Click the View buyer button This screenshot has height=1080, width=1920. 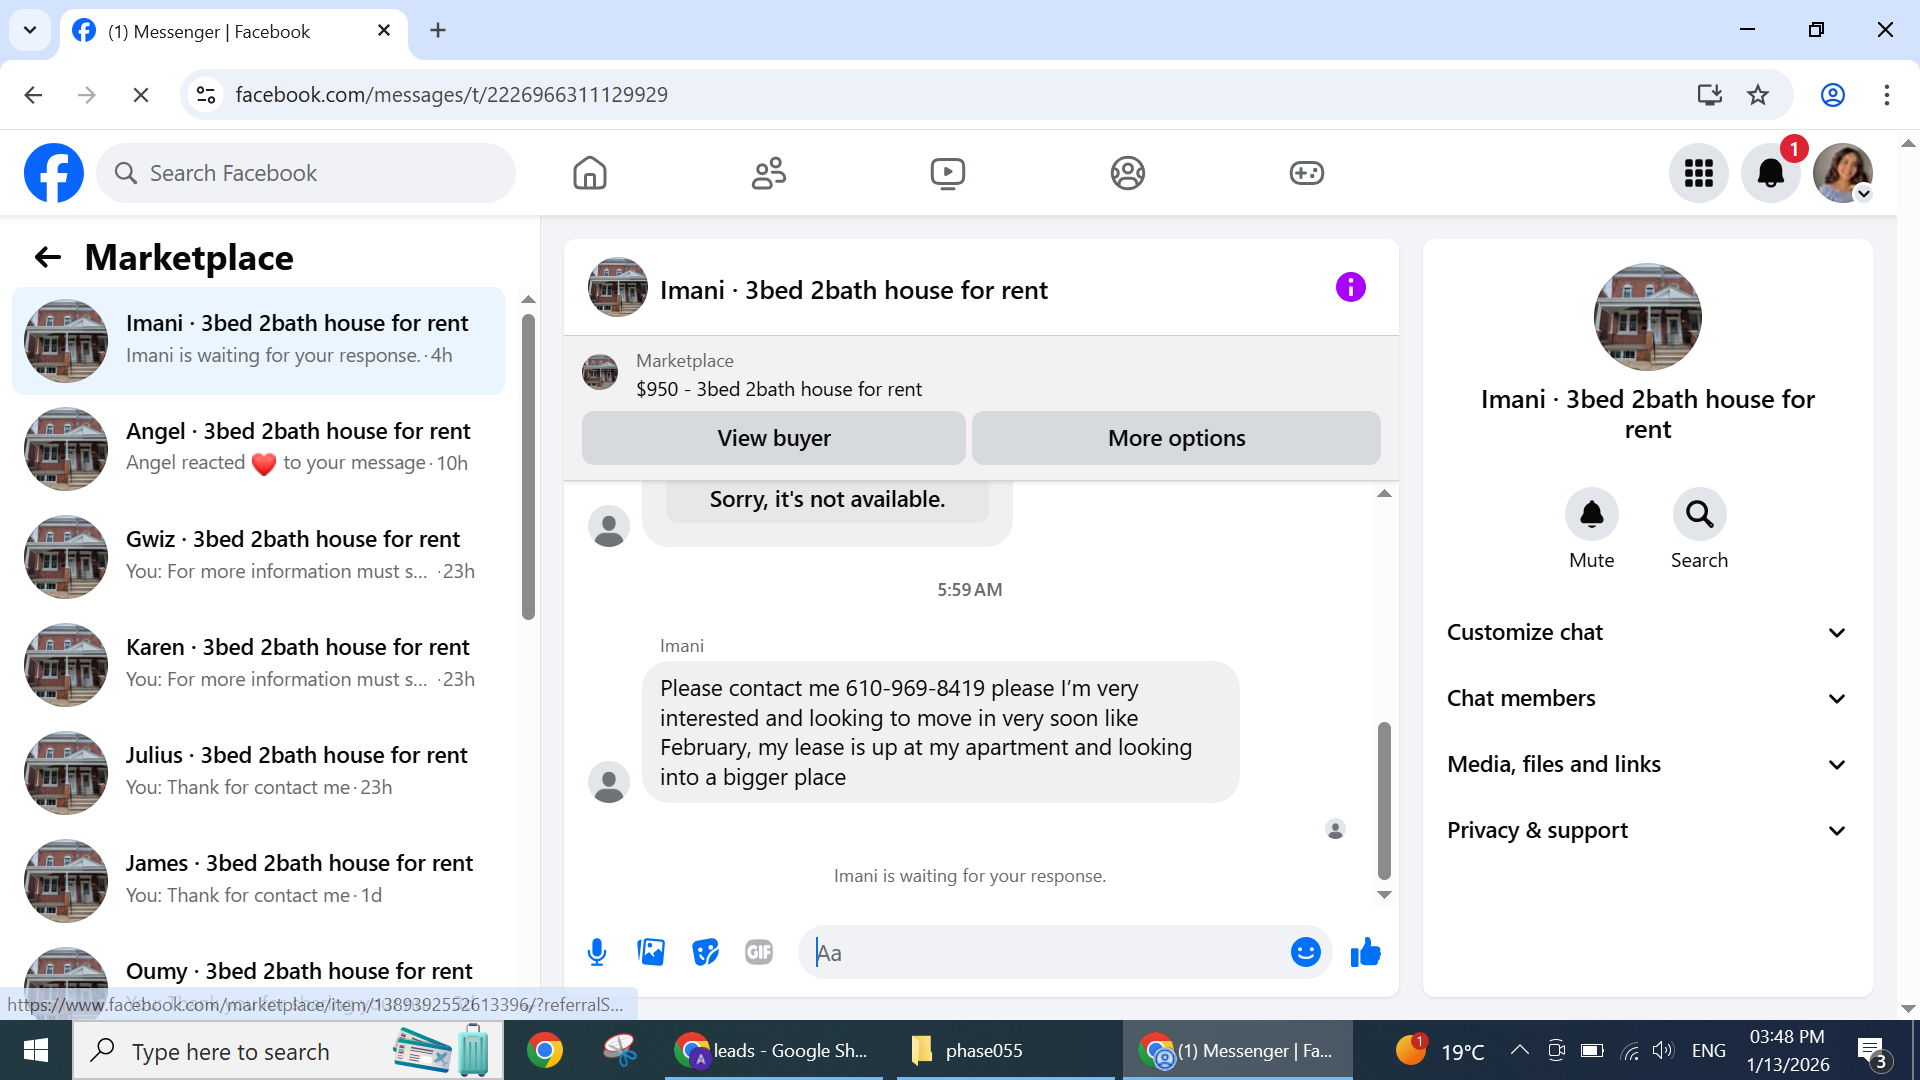[x=773, y=438]
